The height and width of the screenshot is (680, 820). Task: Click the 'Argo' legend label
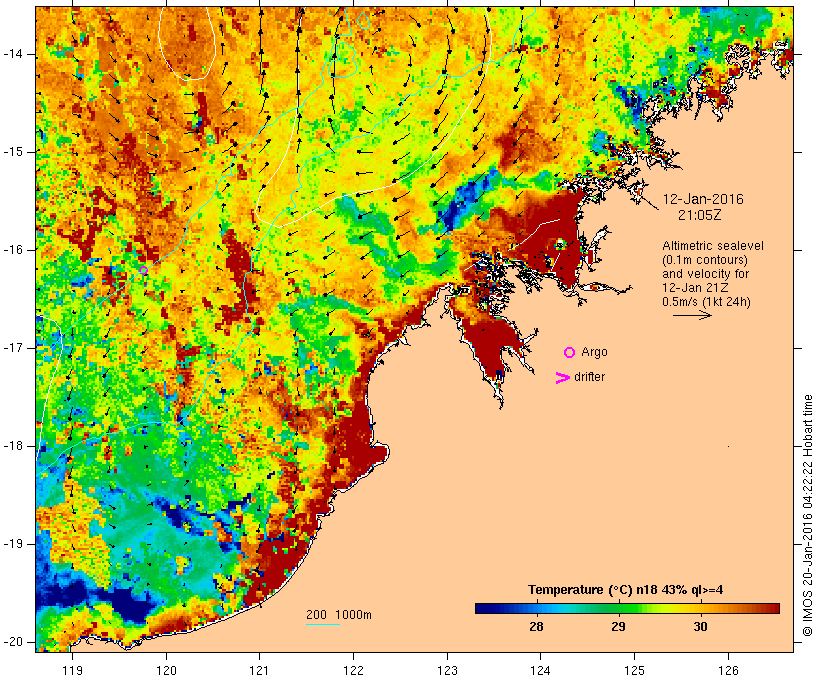tap(595, 352)
